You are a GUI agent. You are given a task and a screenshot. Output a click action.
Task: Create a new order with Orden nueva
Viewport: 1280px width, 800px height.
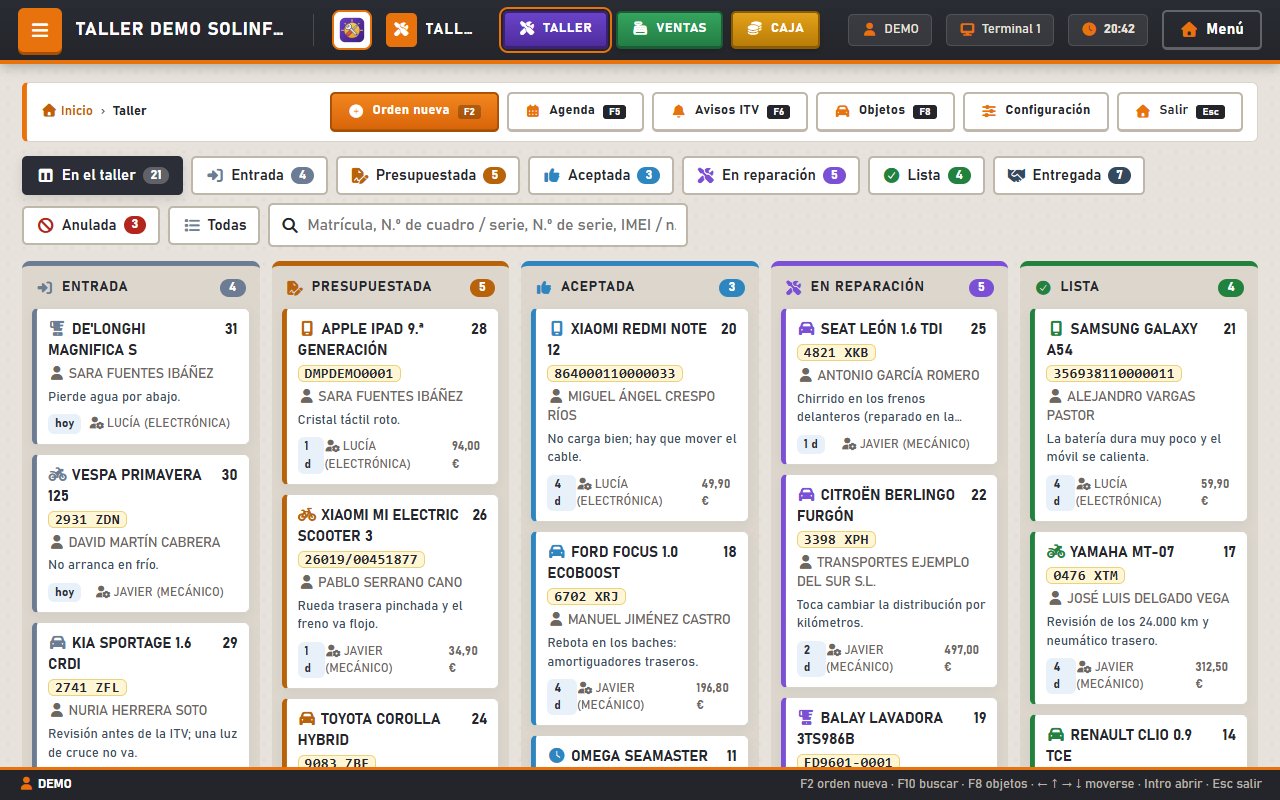click(x=414, y=111)
